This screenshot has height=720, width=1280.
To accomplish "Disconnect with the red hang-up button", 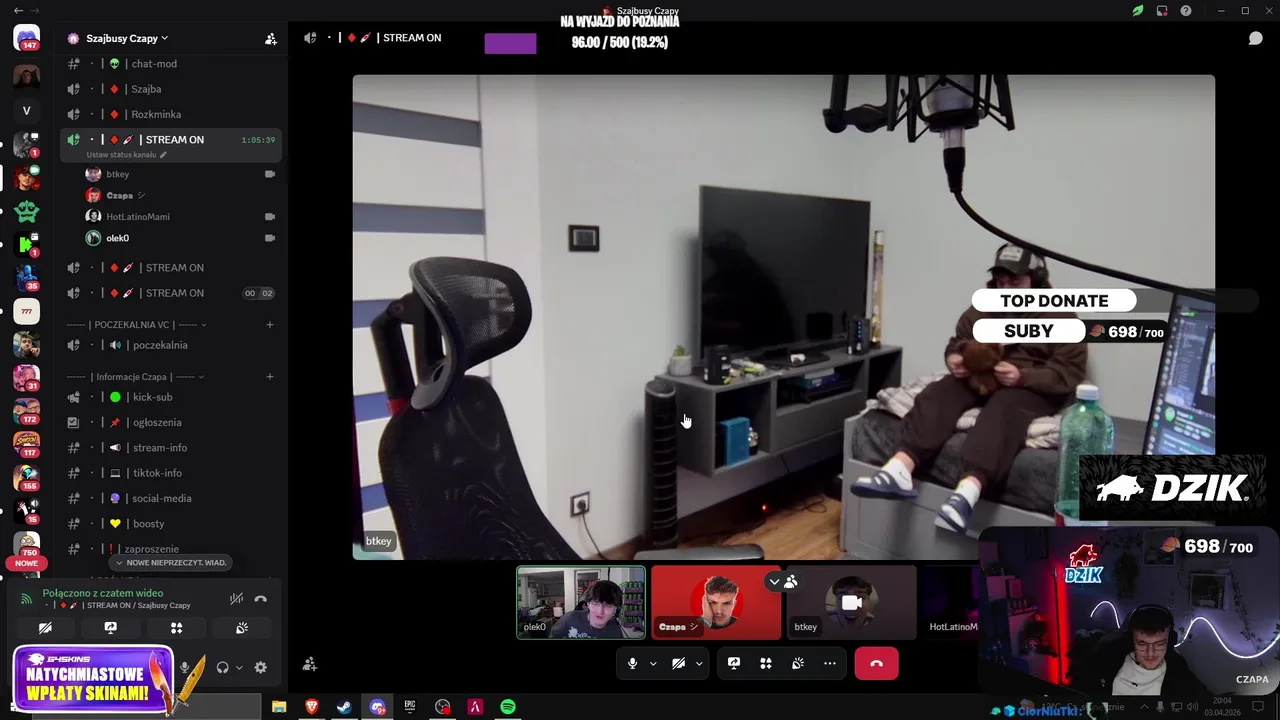I will tap(876, 663).
